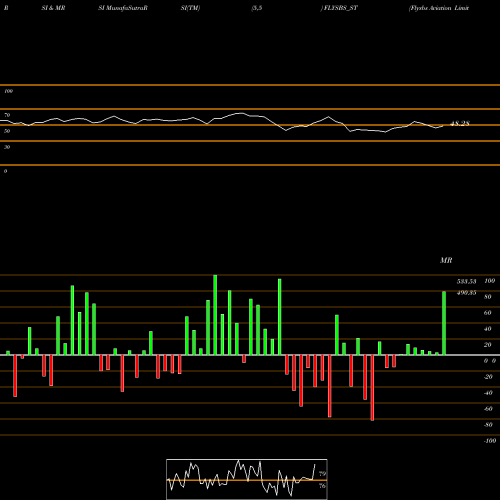The width and height of the screenshot is (500, 500).
Task: Click the MR axis label 60
Action: pos(488,313)
